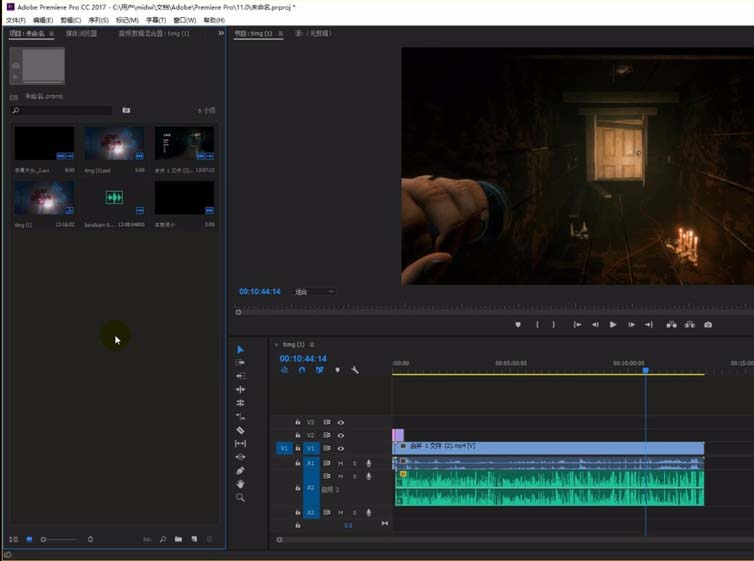Go to In point
754x561 pixels.
[x=577, y=325]
